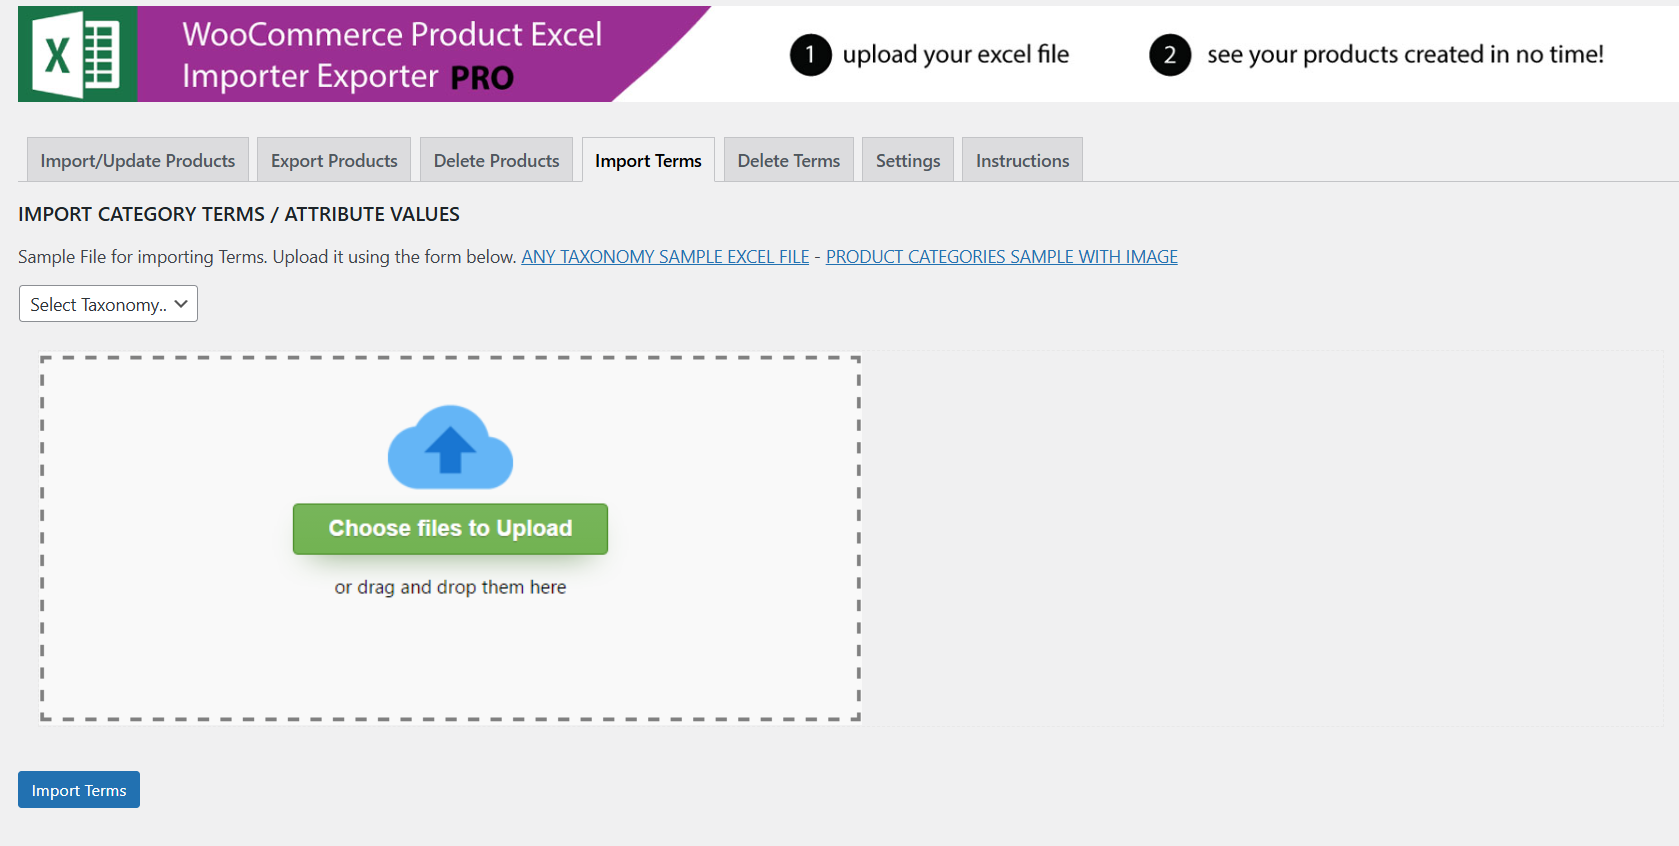Switch to the Delete Terms tab
1679x846 pixels.
pos(788,160)
